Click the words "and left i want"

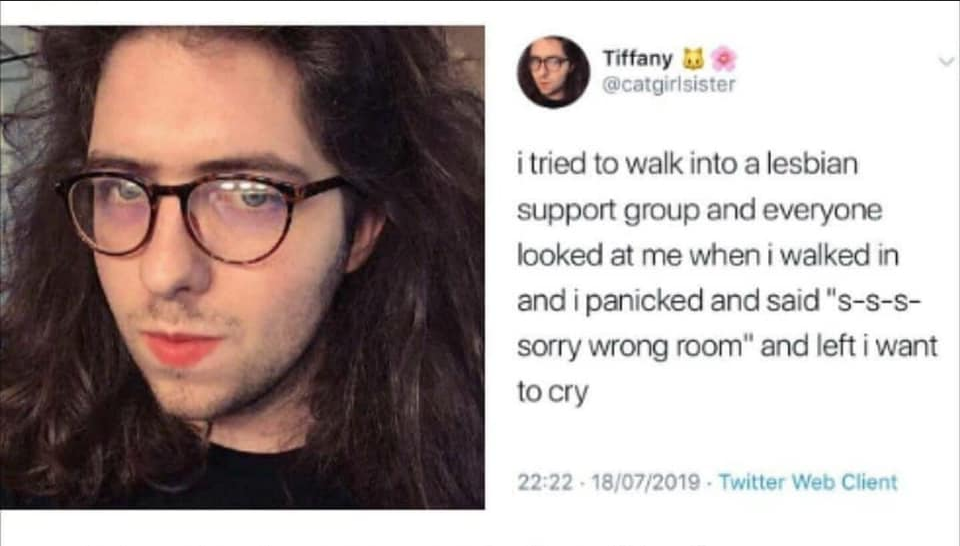tap(849, 346)
